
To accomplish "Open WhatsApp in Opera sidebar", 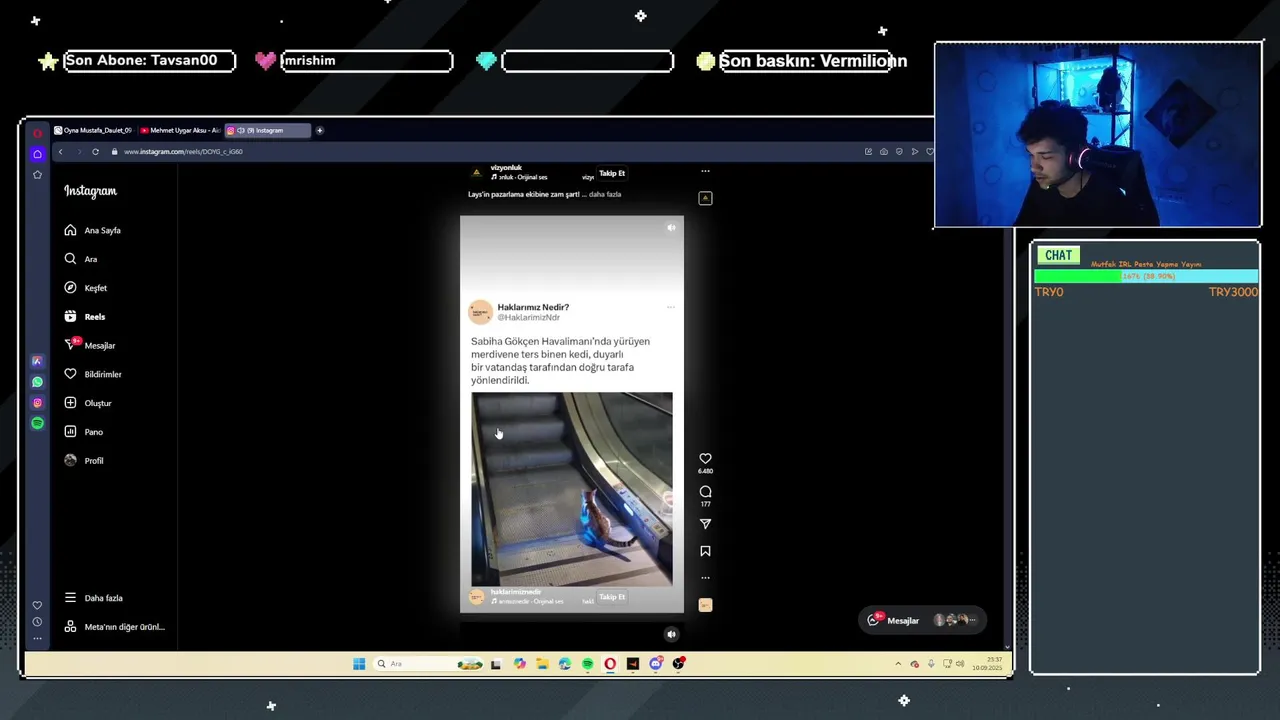I will click(x=37, y=382).
